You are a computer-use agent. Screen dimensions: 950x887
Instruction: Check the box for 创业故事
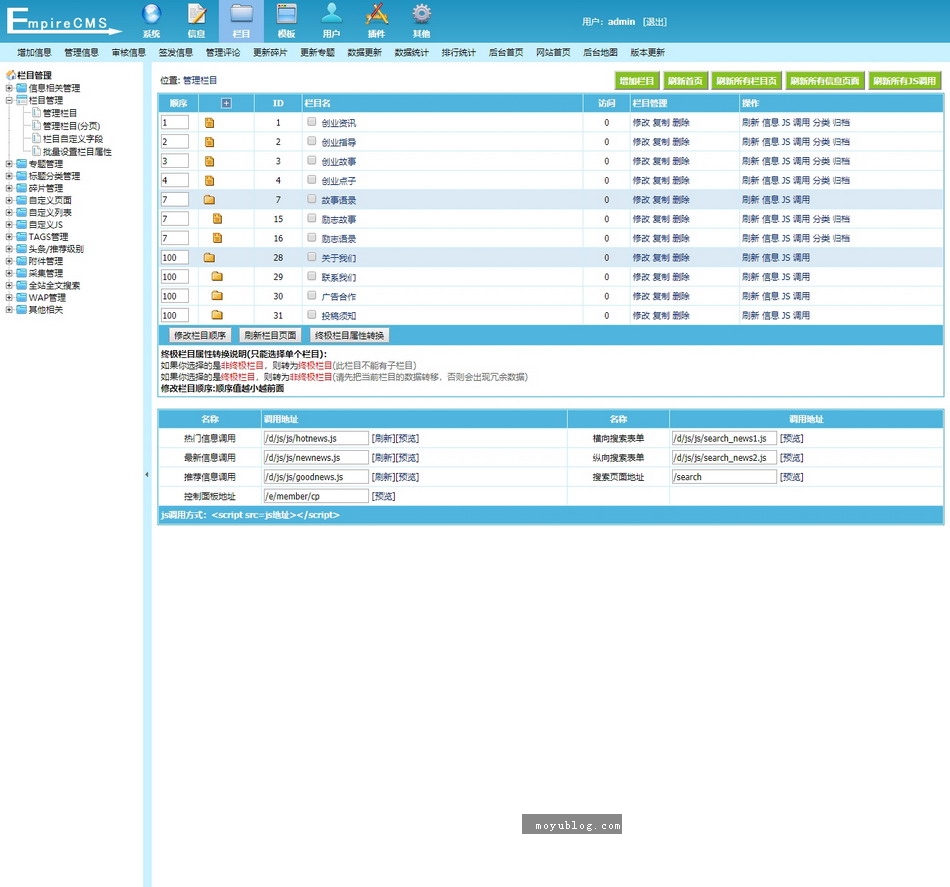pos(311,161)
